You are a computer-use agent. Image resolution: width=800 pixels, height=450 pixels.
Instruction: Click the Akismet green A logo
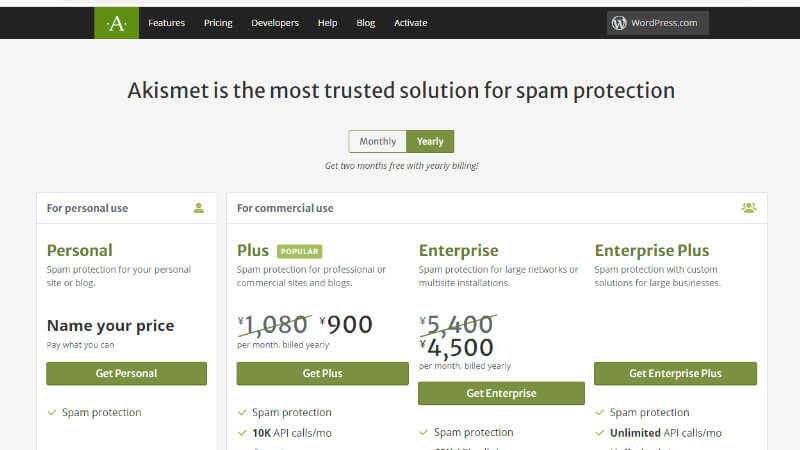[116, 23]
